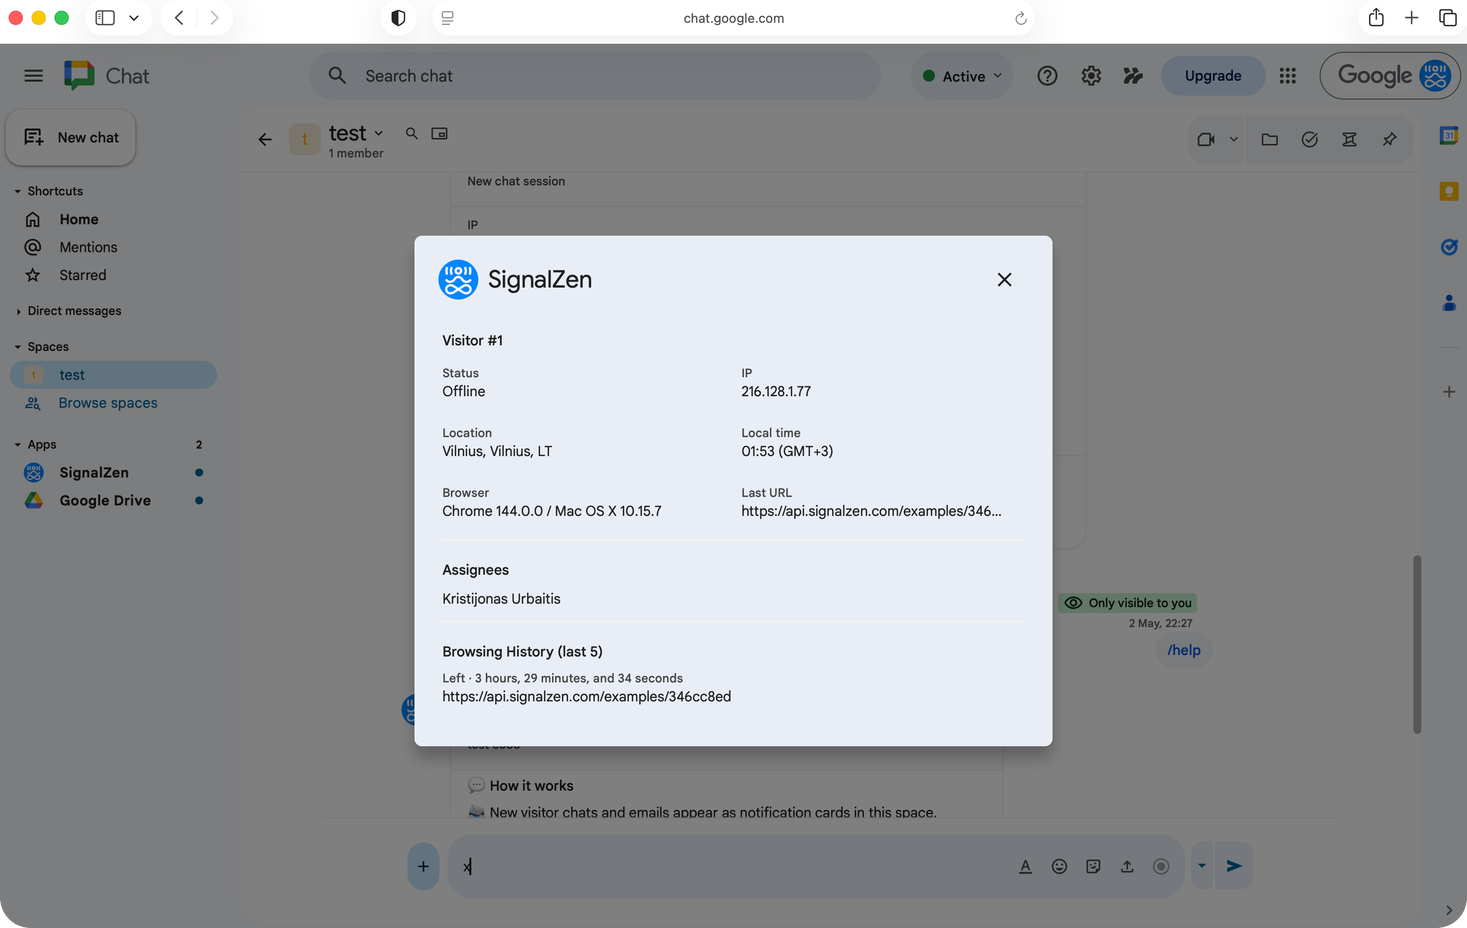The height and width of the screenshot is (928, 1467).
Task: Click the plus button beside message box
Action: click(x=423, y=867)
